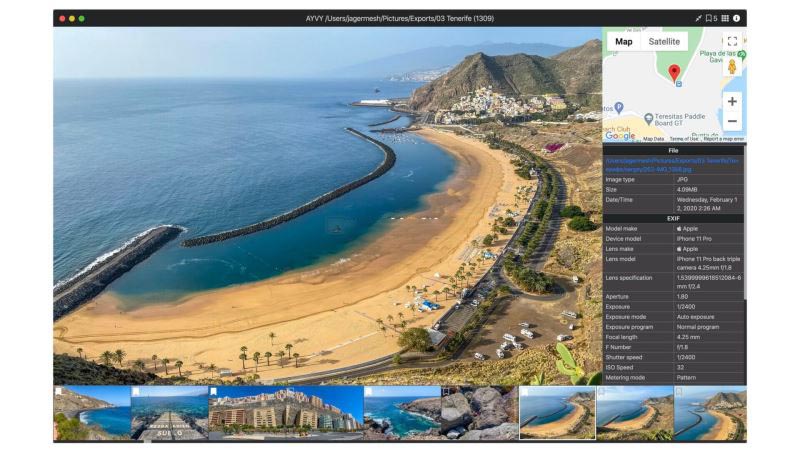Click the Auto exposure value

[695, 317]
